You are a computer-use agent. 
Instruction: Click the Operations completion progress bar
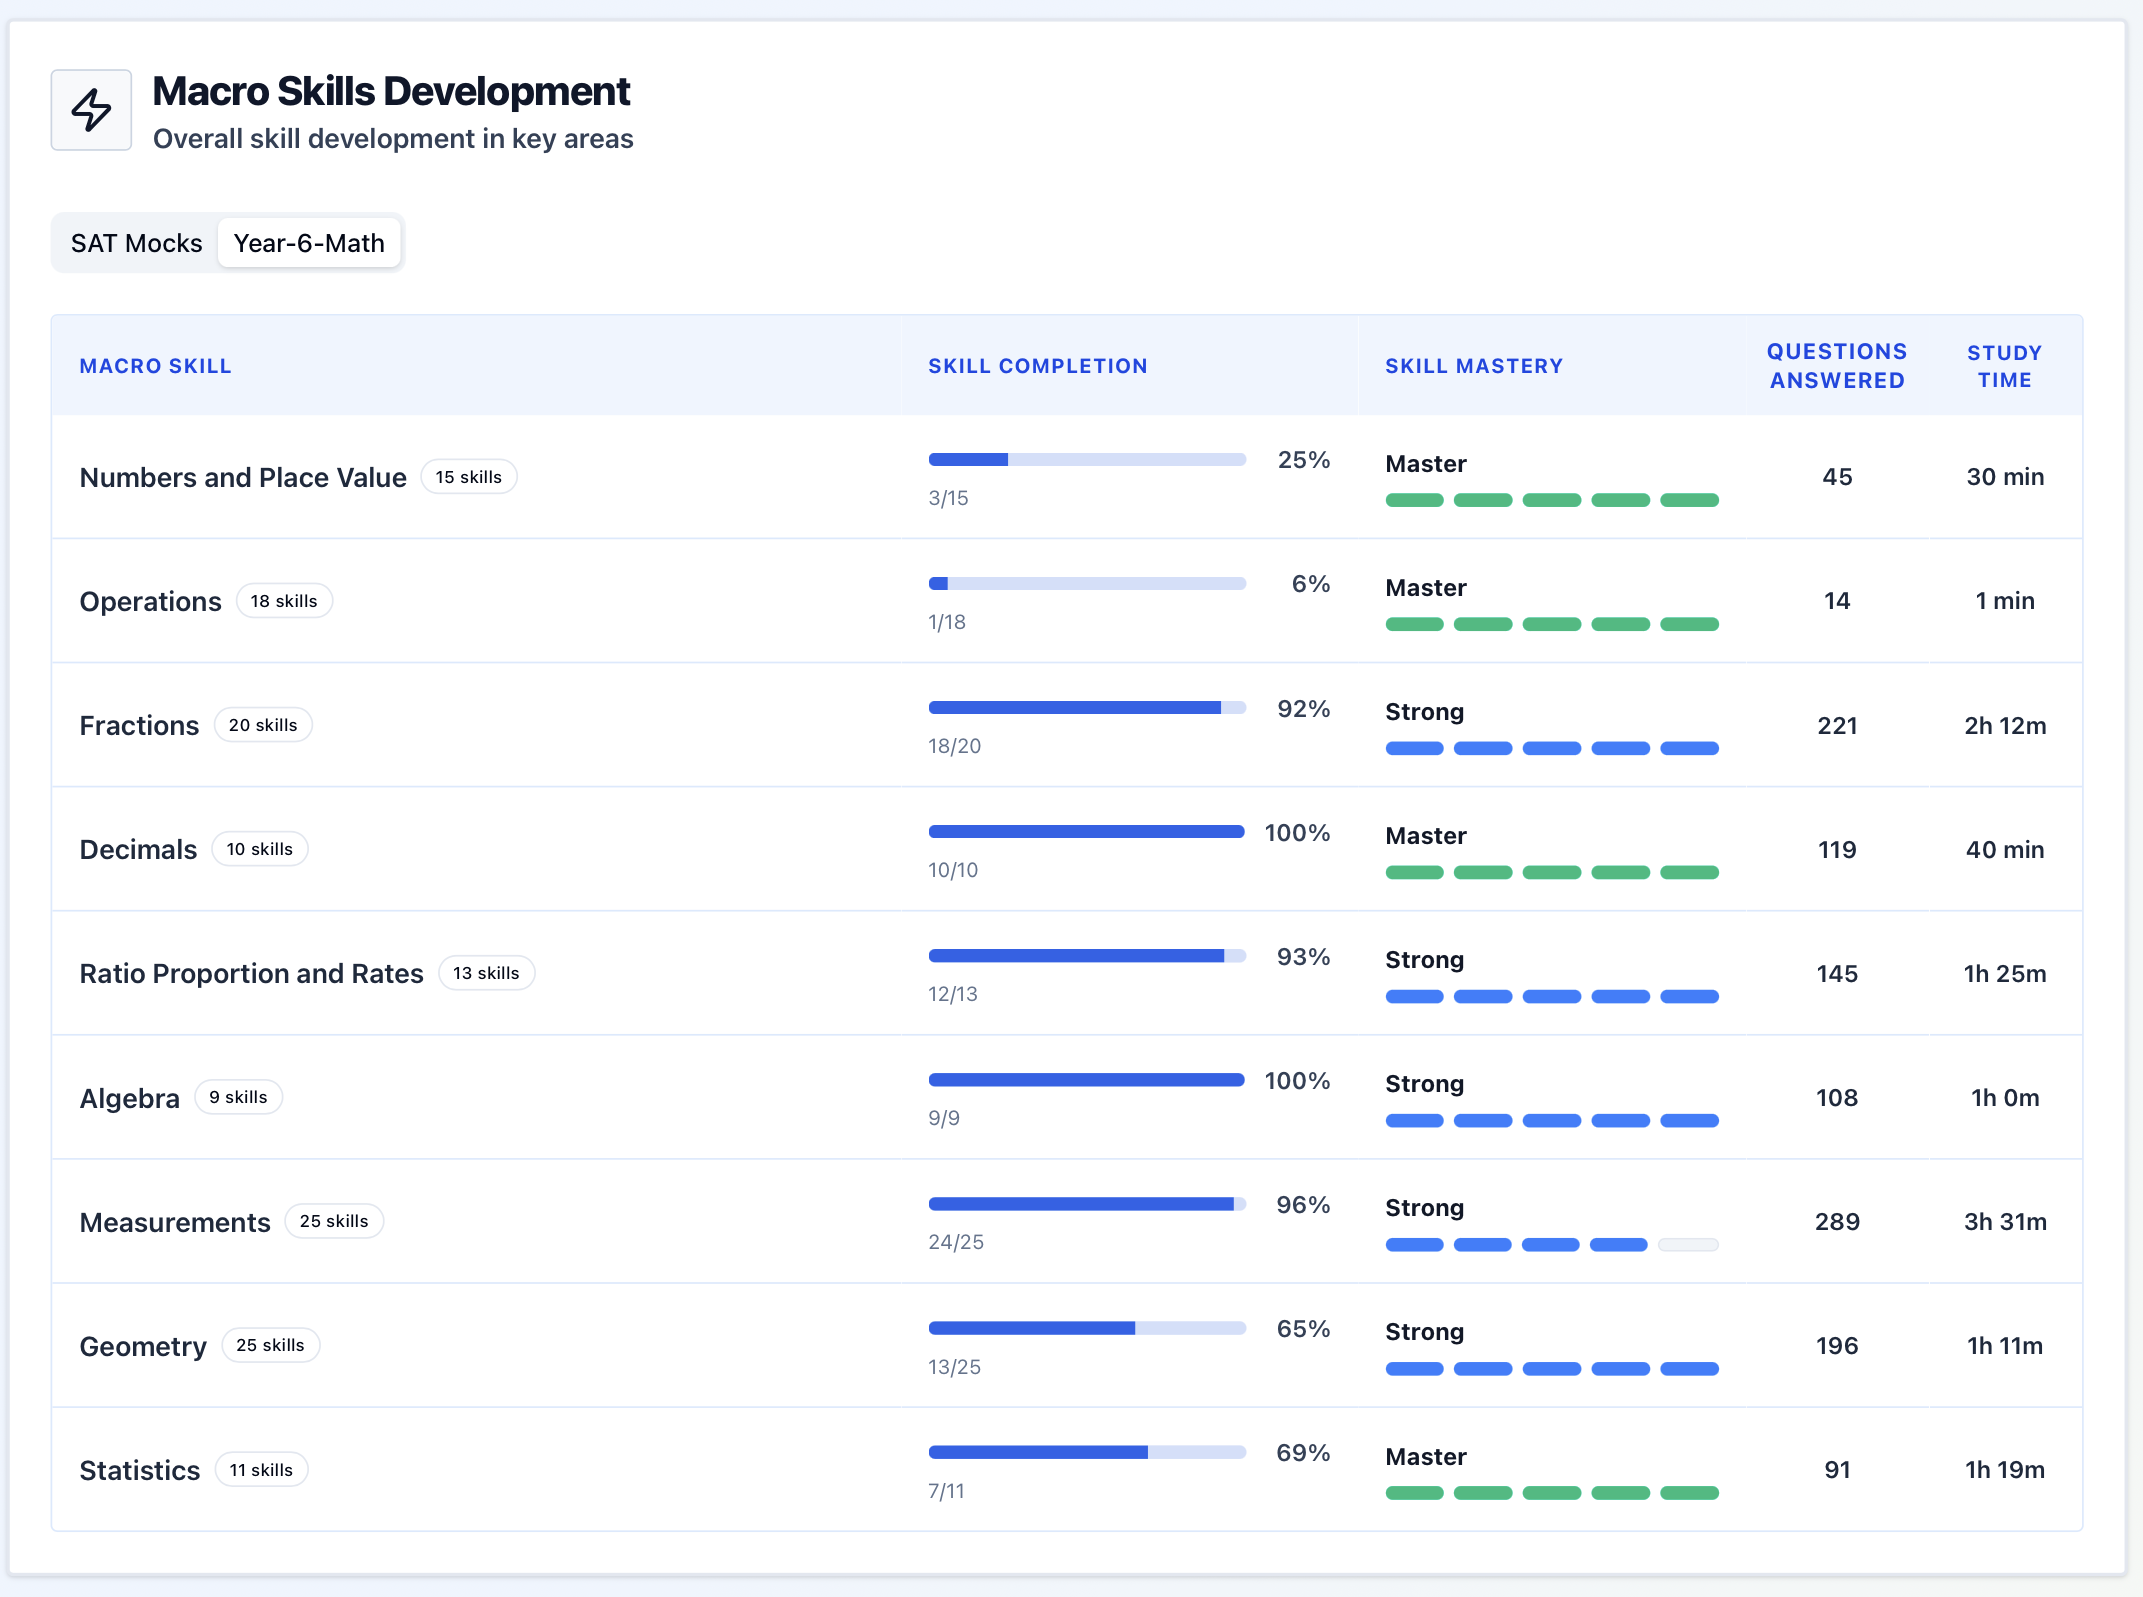pos(1087,584)
